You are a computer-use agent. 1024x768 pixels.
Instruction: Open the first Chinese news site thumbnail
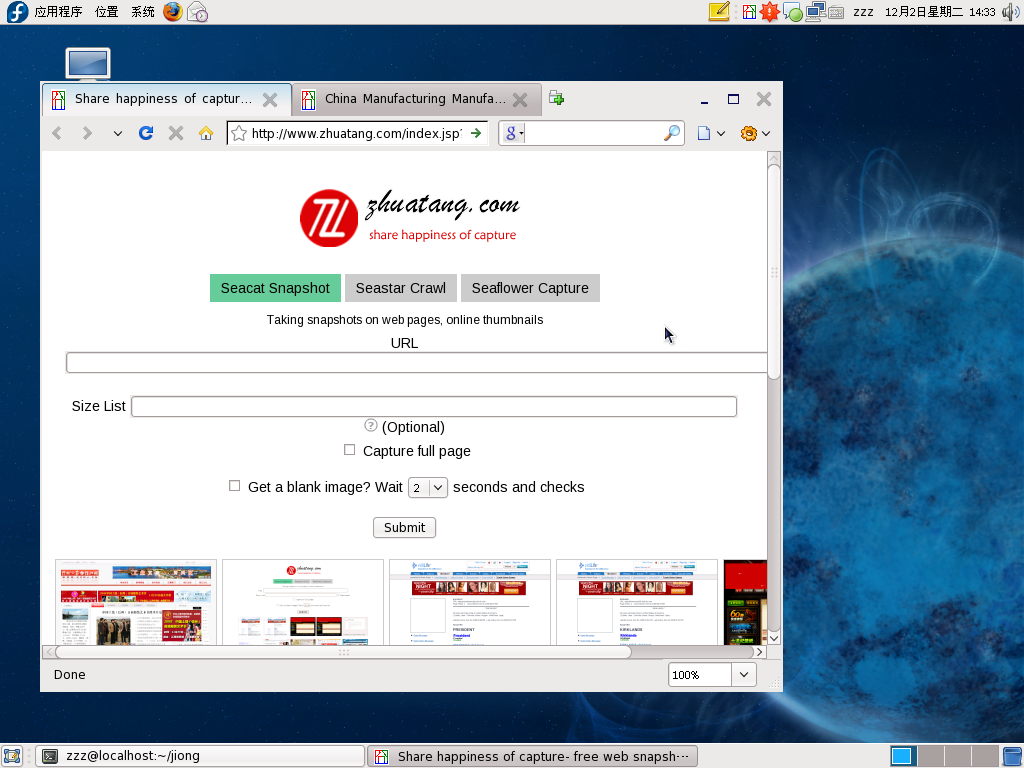(x=136, y=602)
